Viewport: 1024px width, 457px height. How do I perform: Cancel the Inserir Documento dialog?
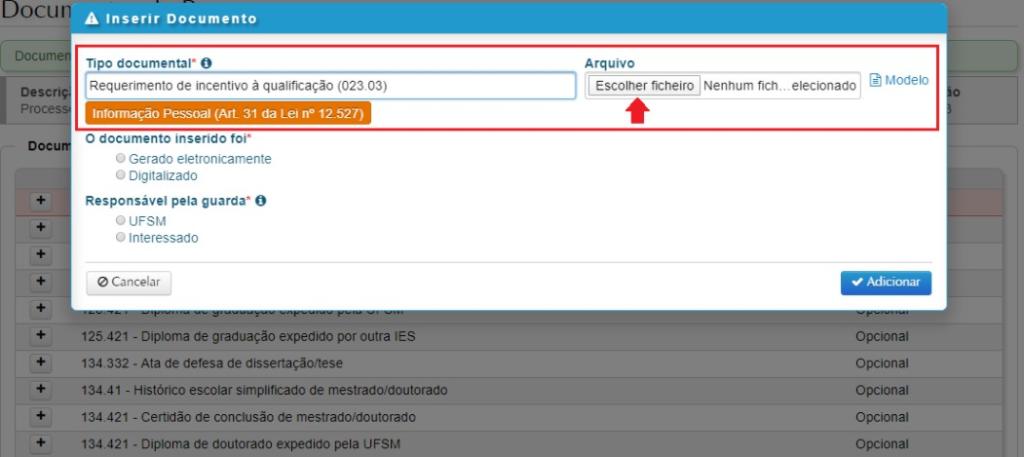click(x=129, y=283)
